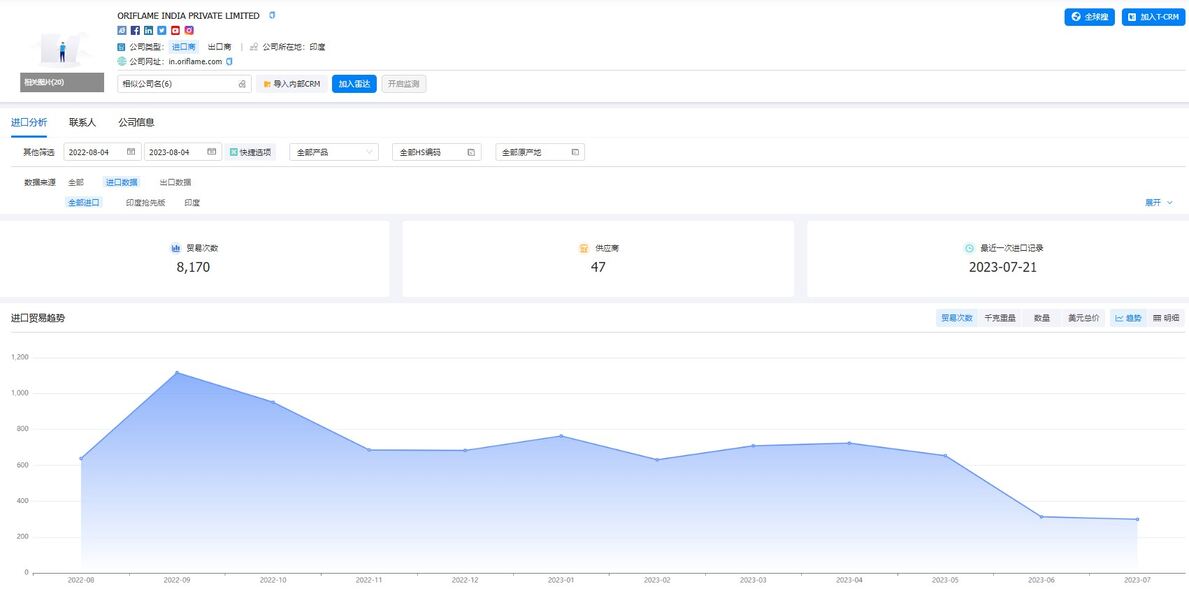Open the 快捷选项 quick options

point(250,152)
